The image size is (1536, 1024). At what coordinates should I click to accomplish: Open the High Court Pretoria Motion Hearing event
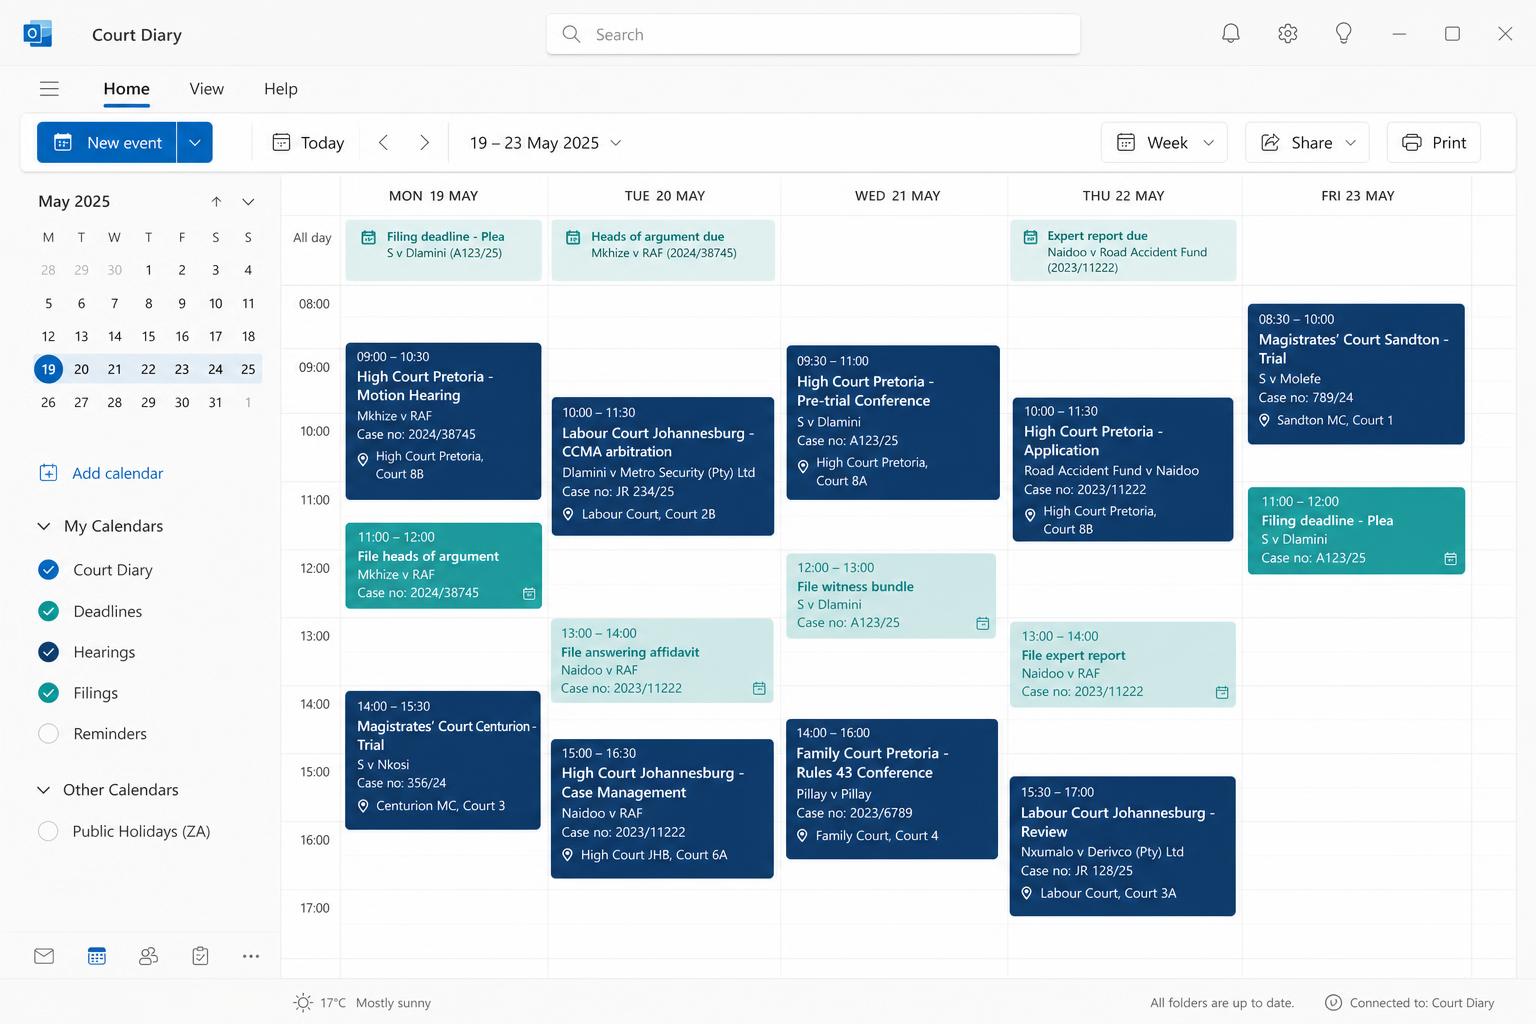click(443, 421)
